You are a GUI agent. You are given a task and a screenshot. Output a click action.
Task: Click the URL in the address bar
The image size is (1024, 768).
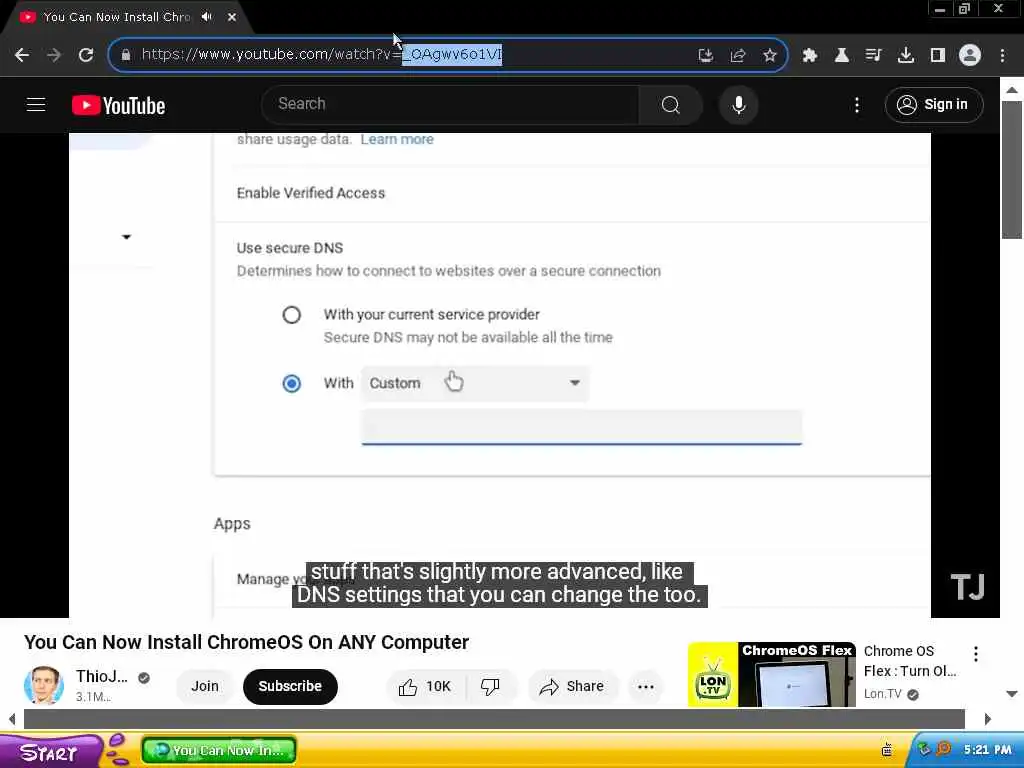coord(322,55)
